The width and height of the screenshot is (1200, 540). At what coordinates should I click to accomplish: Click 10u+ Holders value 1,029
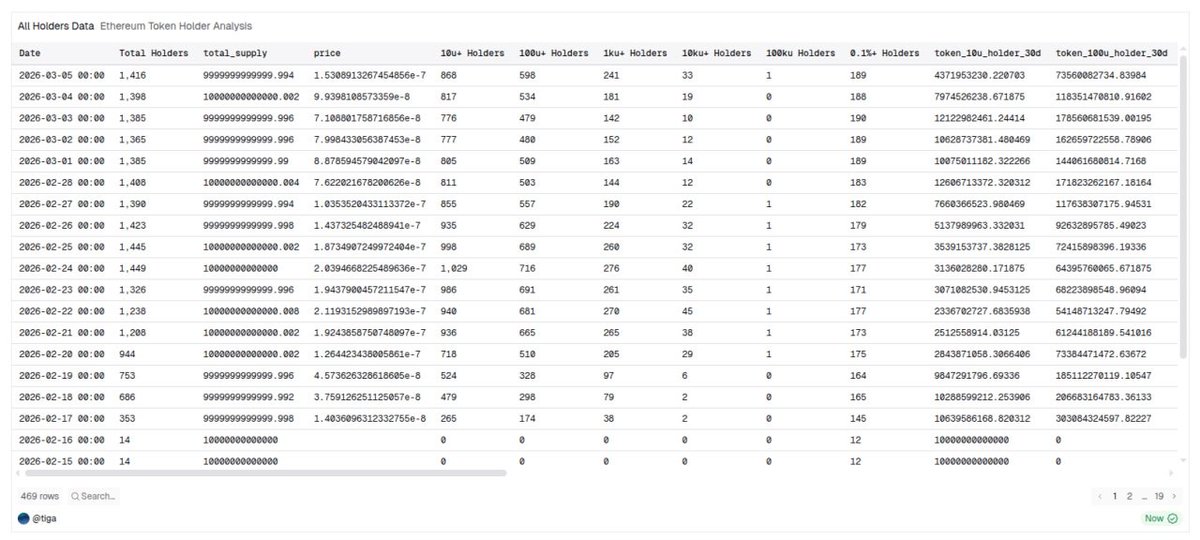point(454,268)
